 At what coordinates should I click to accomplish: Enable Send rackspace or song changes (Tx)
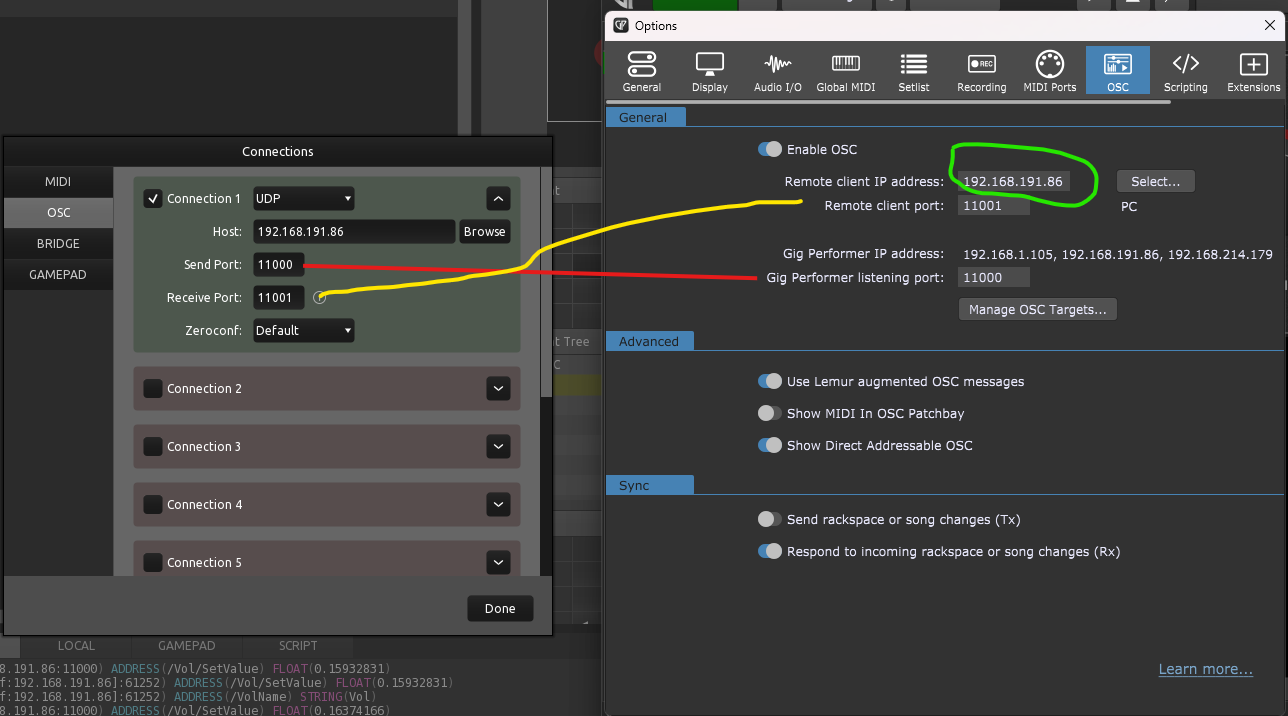pos(770,519)
